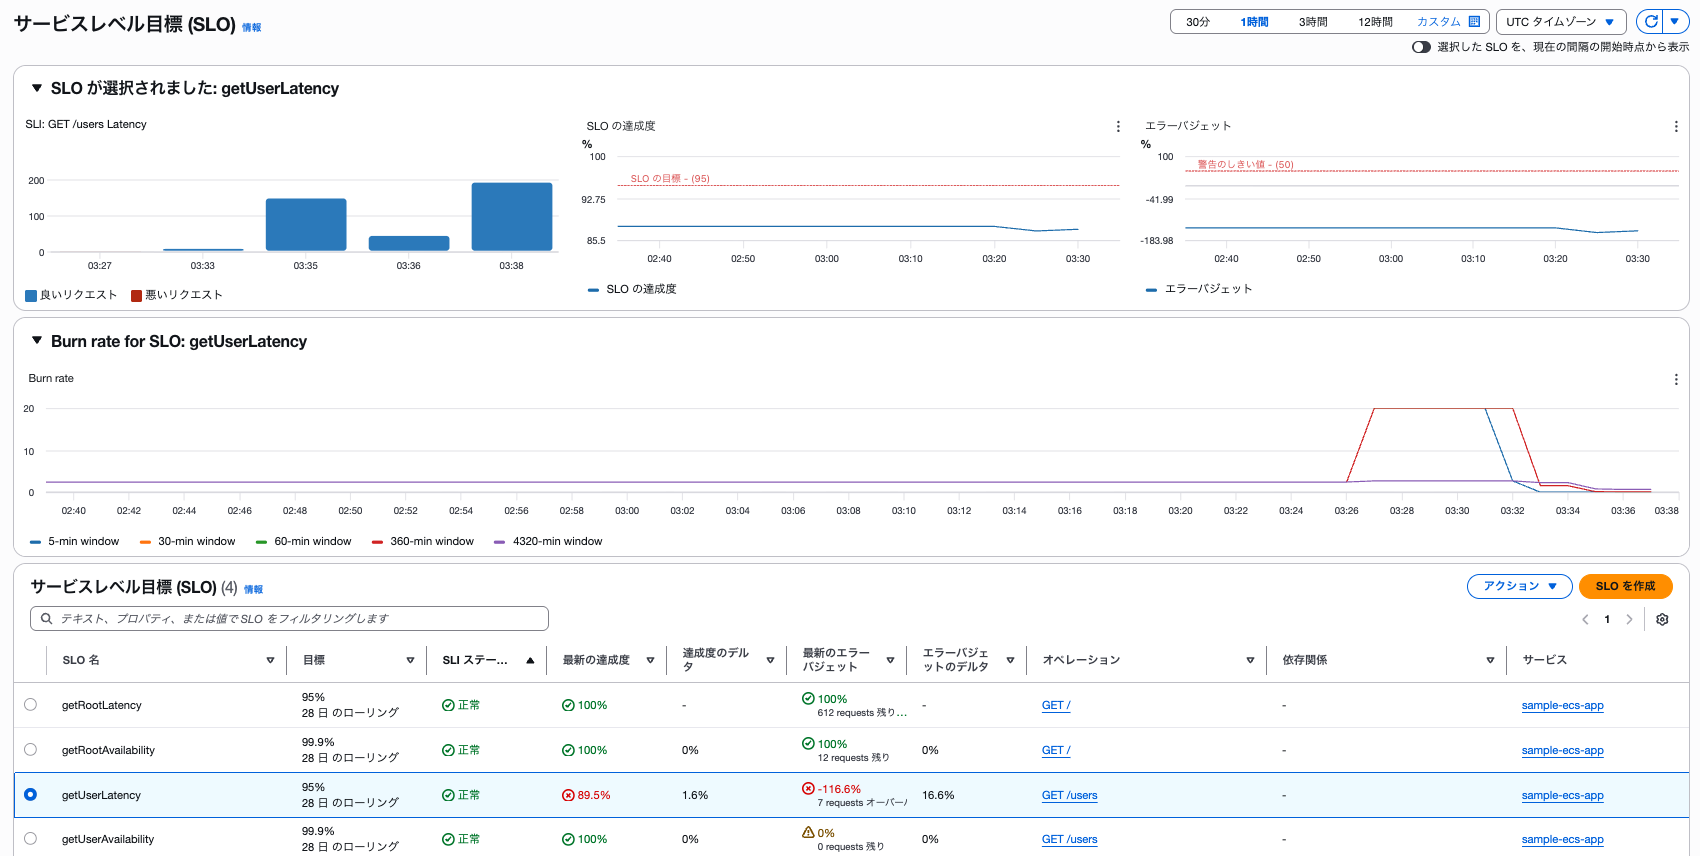Go to the next table page arrow
The height and width of the screenshot is (856, 1700).
(1629, 620)
